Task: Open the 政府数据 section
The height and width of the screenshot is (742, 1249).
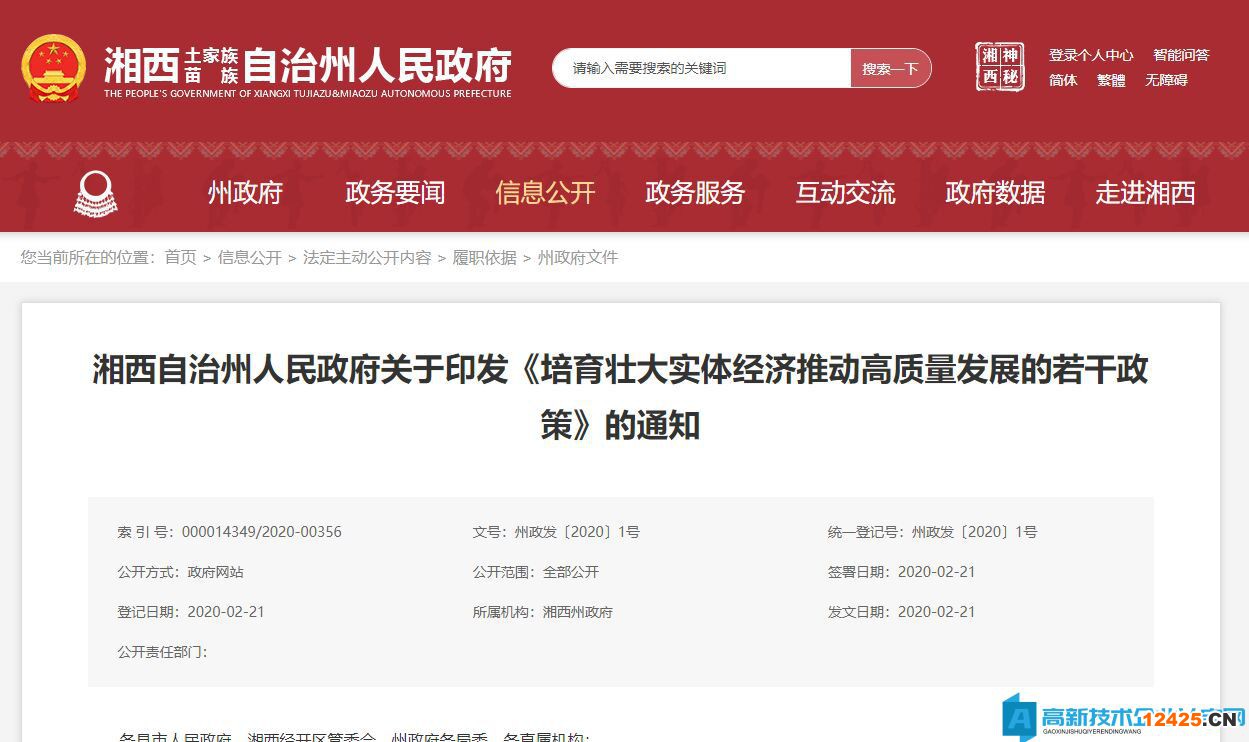Action: (994, 193)
